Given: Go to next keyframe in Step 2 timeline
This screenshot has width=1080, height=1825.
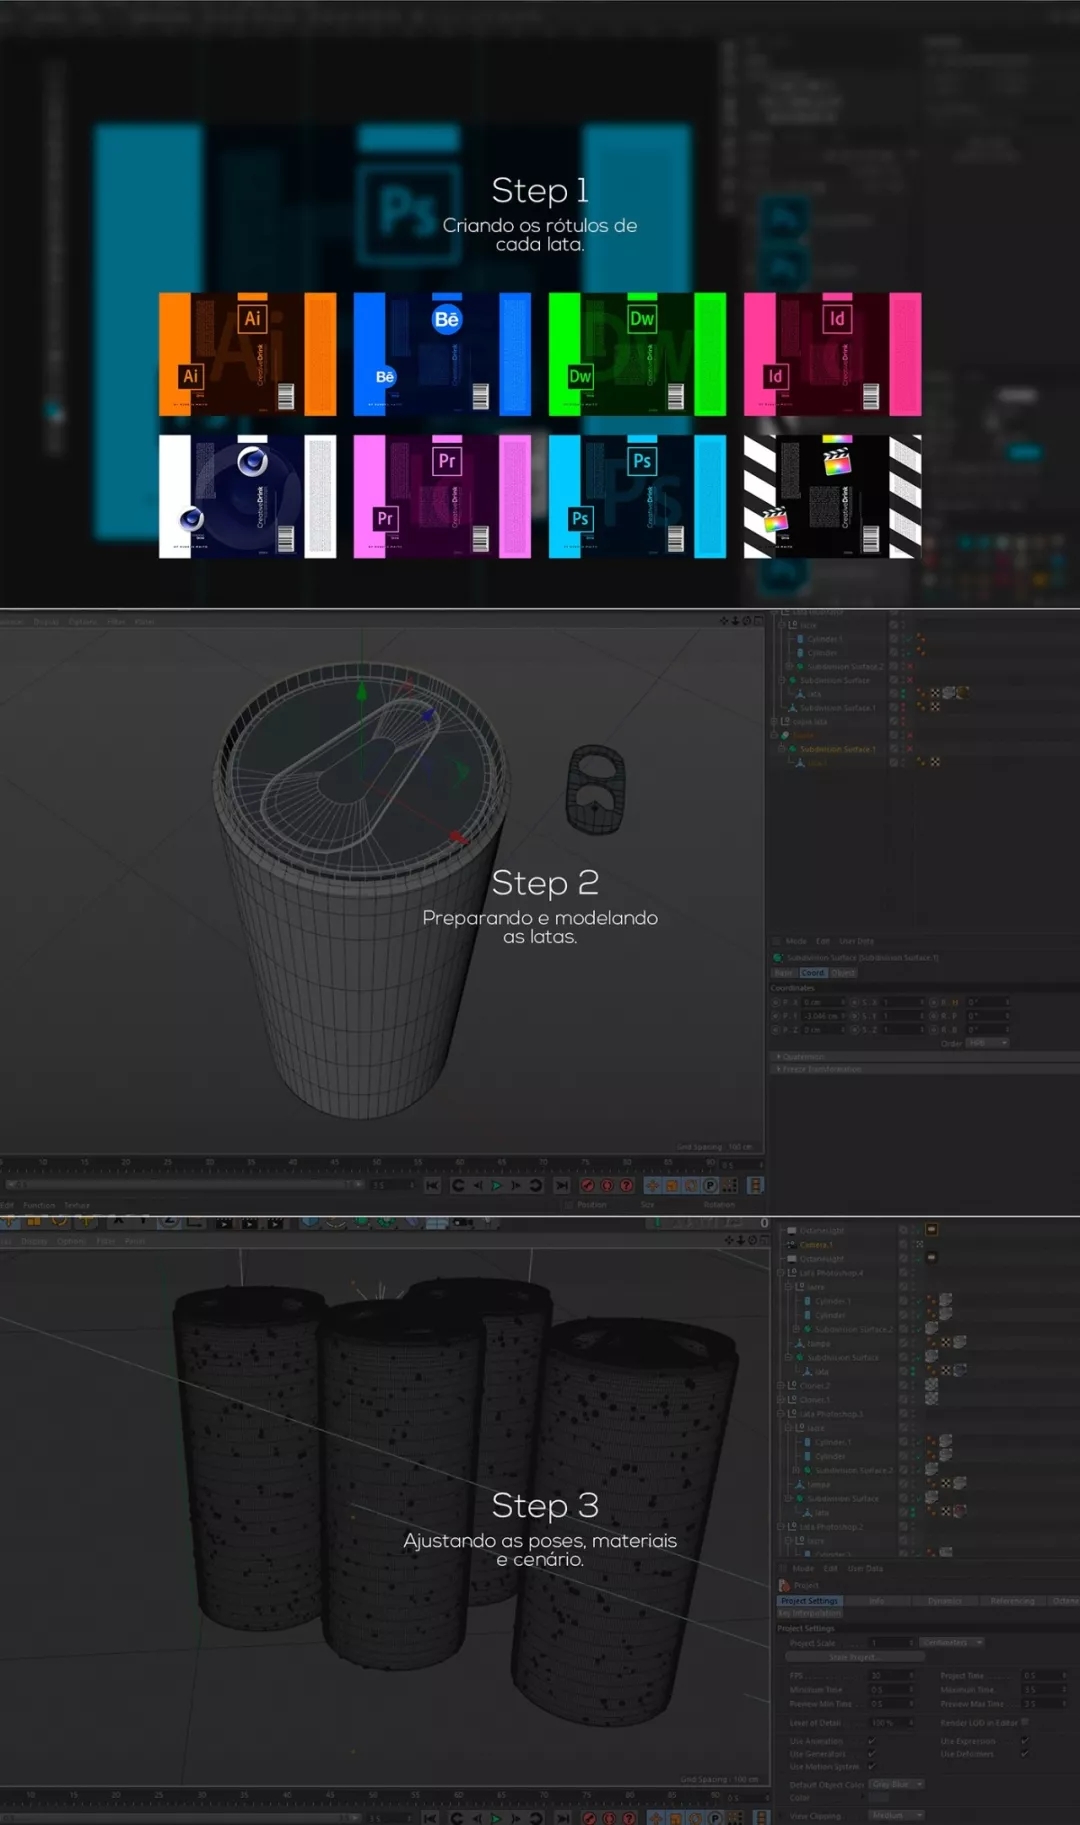Looking at the screenshot, I should (535, 1185).
